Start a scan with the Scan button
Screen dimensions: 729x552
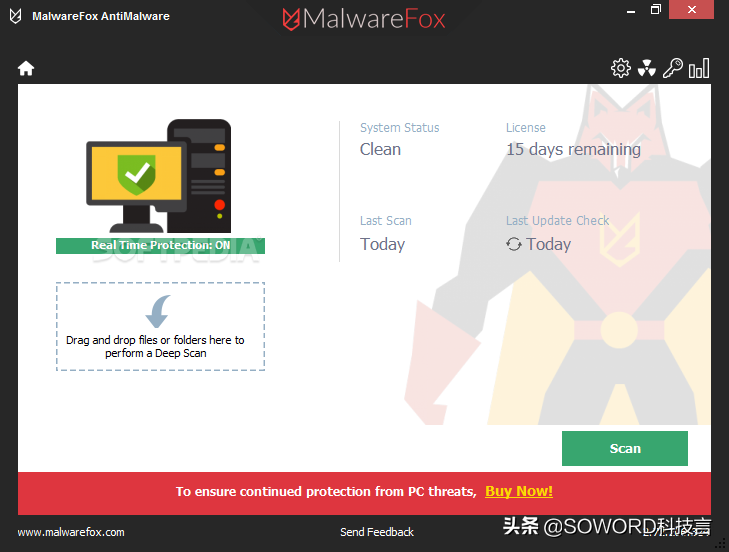[625, 448]
